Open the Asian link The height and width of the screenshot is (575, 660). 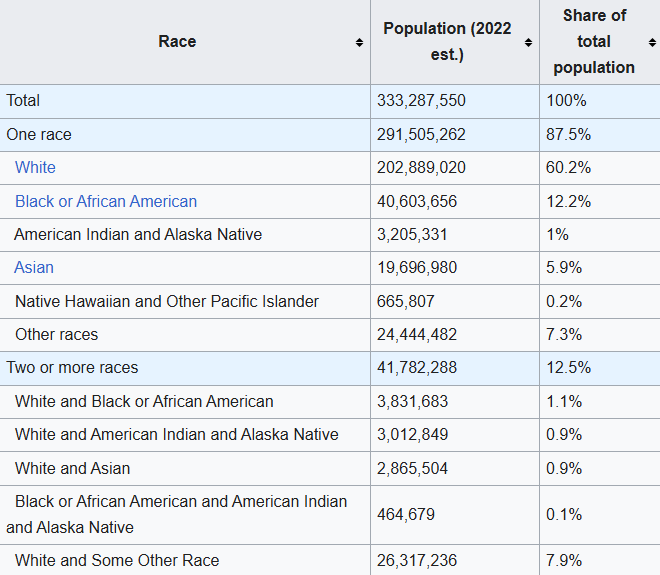click(x=34, y=267)
